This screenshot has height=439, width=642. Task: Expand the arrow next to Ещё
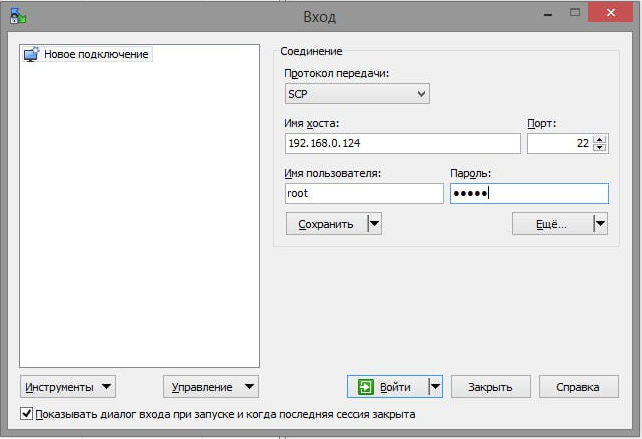(x=599, y=224)
